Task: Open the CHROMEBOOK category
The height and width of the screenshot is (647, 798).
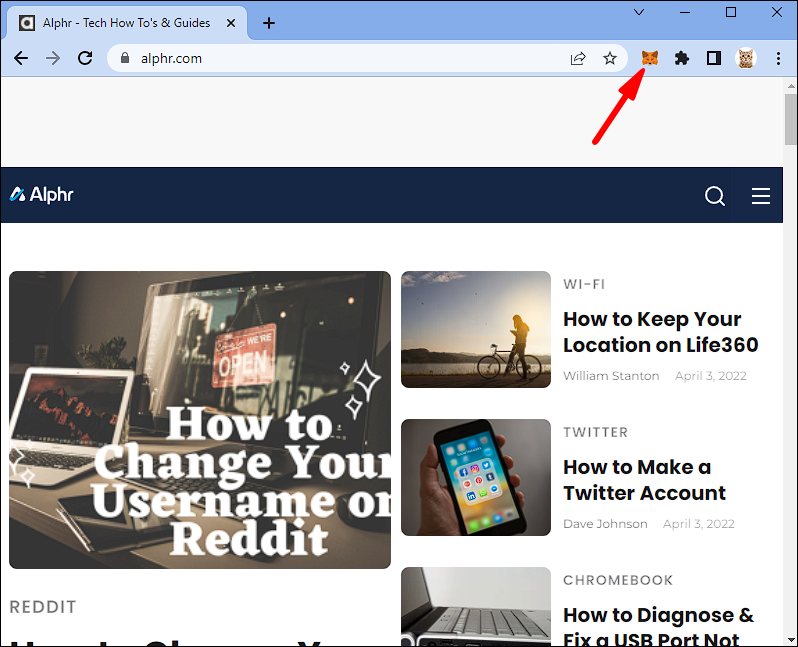Action: point(618,580)
